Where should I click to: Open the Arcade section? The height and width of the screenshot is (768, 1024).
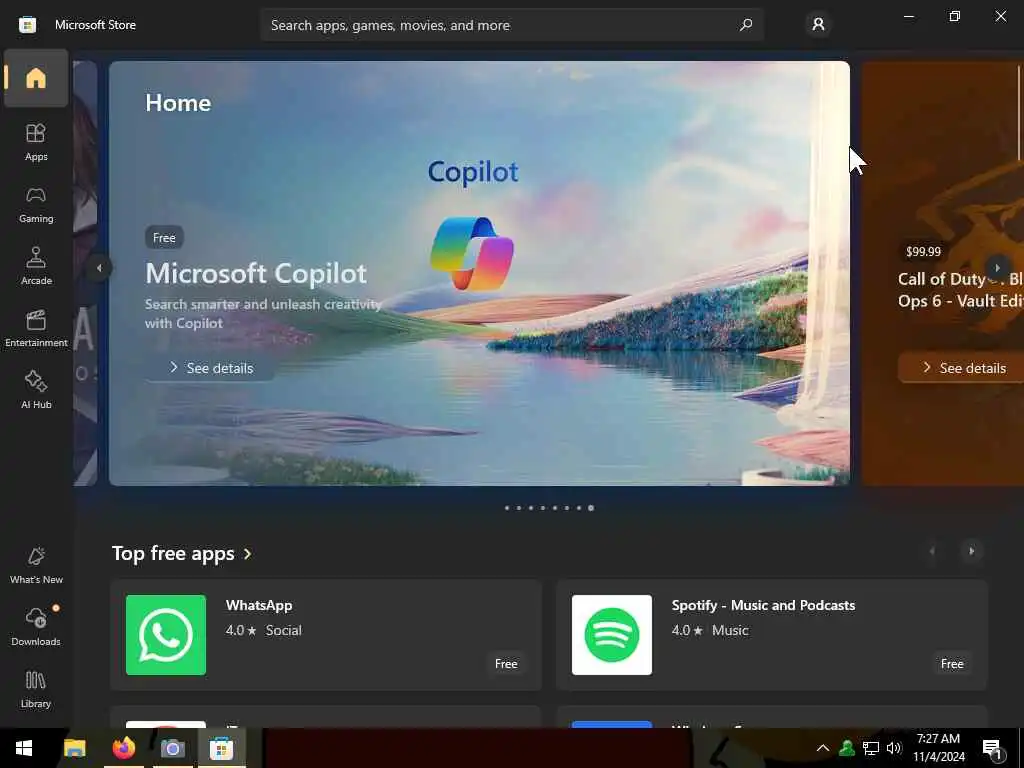point(36,266)
